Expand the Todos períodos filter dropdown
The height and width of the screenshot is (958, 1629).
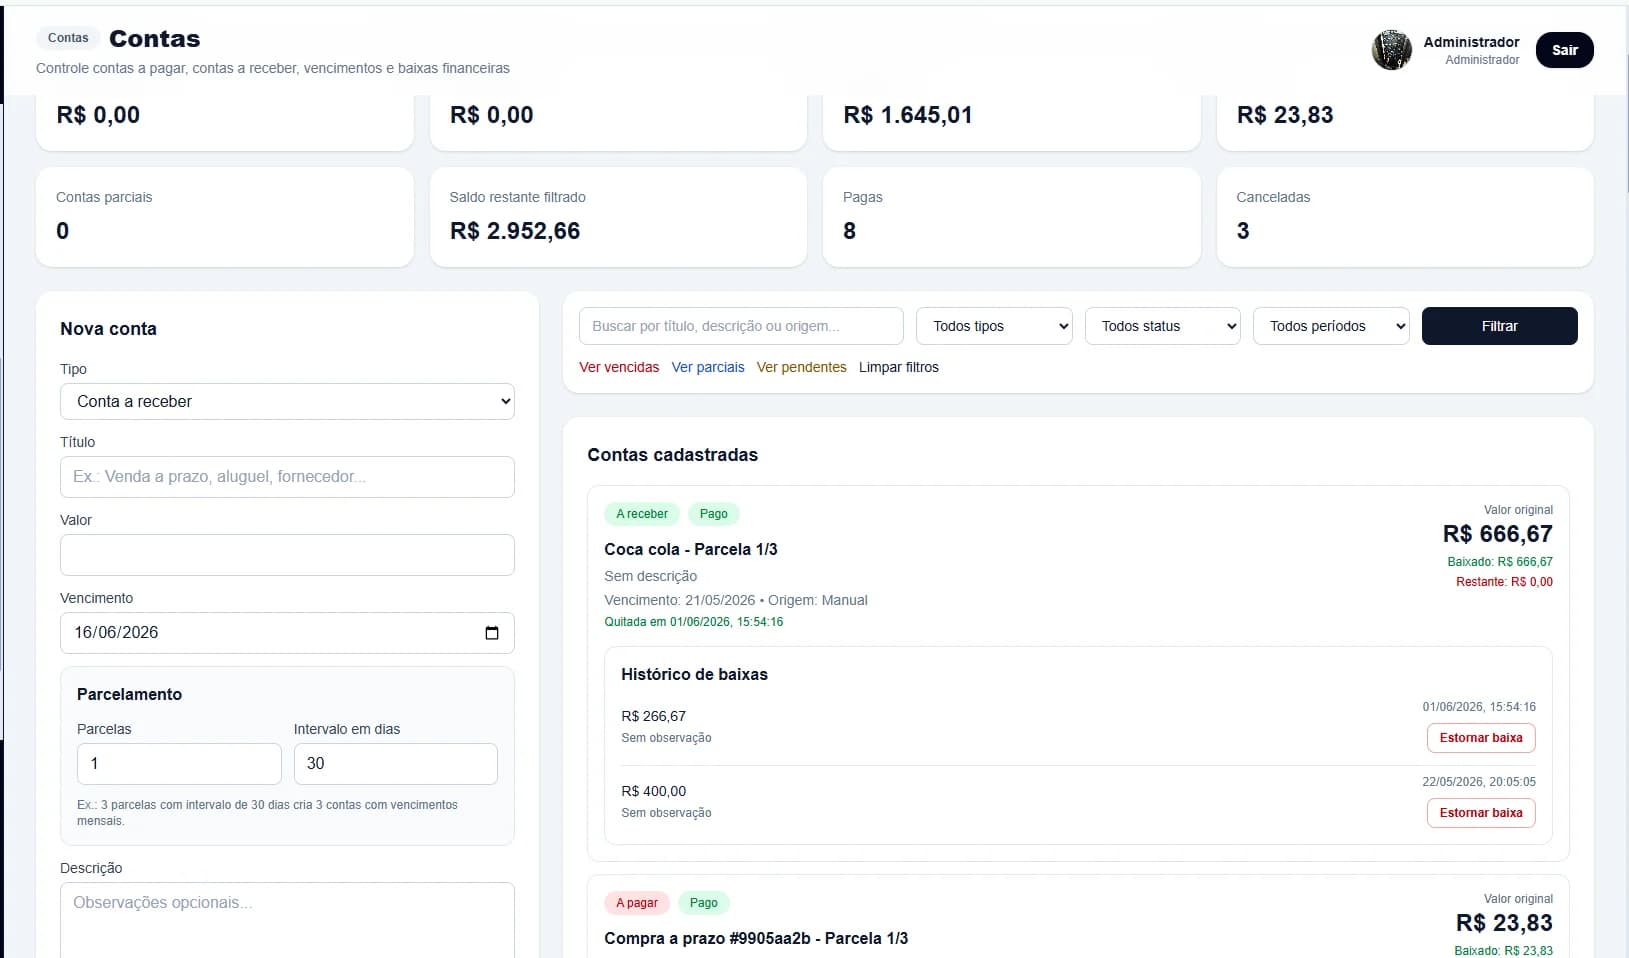[1331, 326]
